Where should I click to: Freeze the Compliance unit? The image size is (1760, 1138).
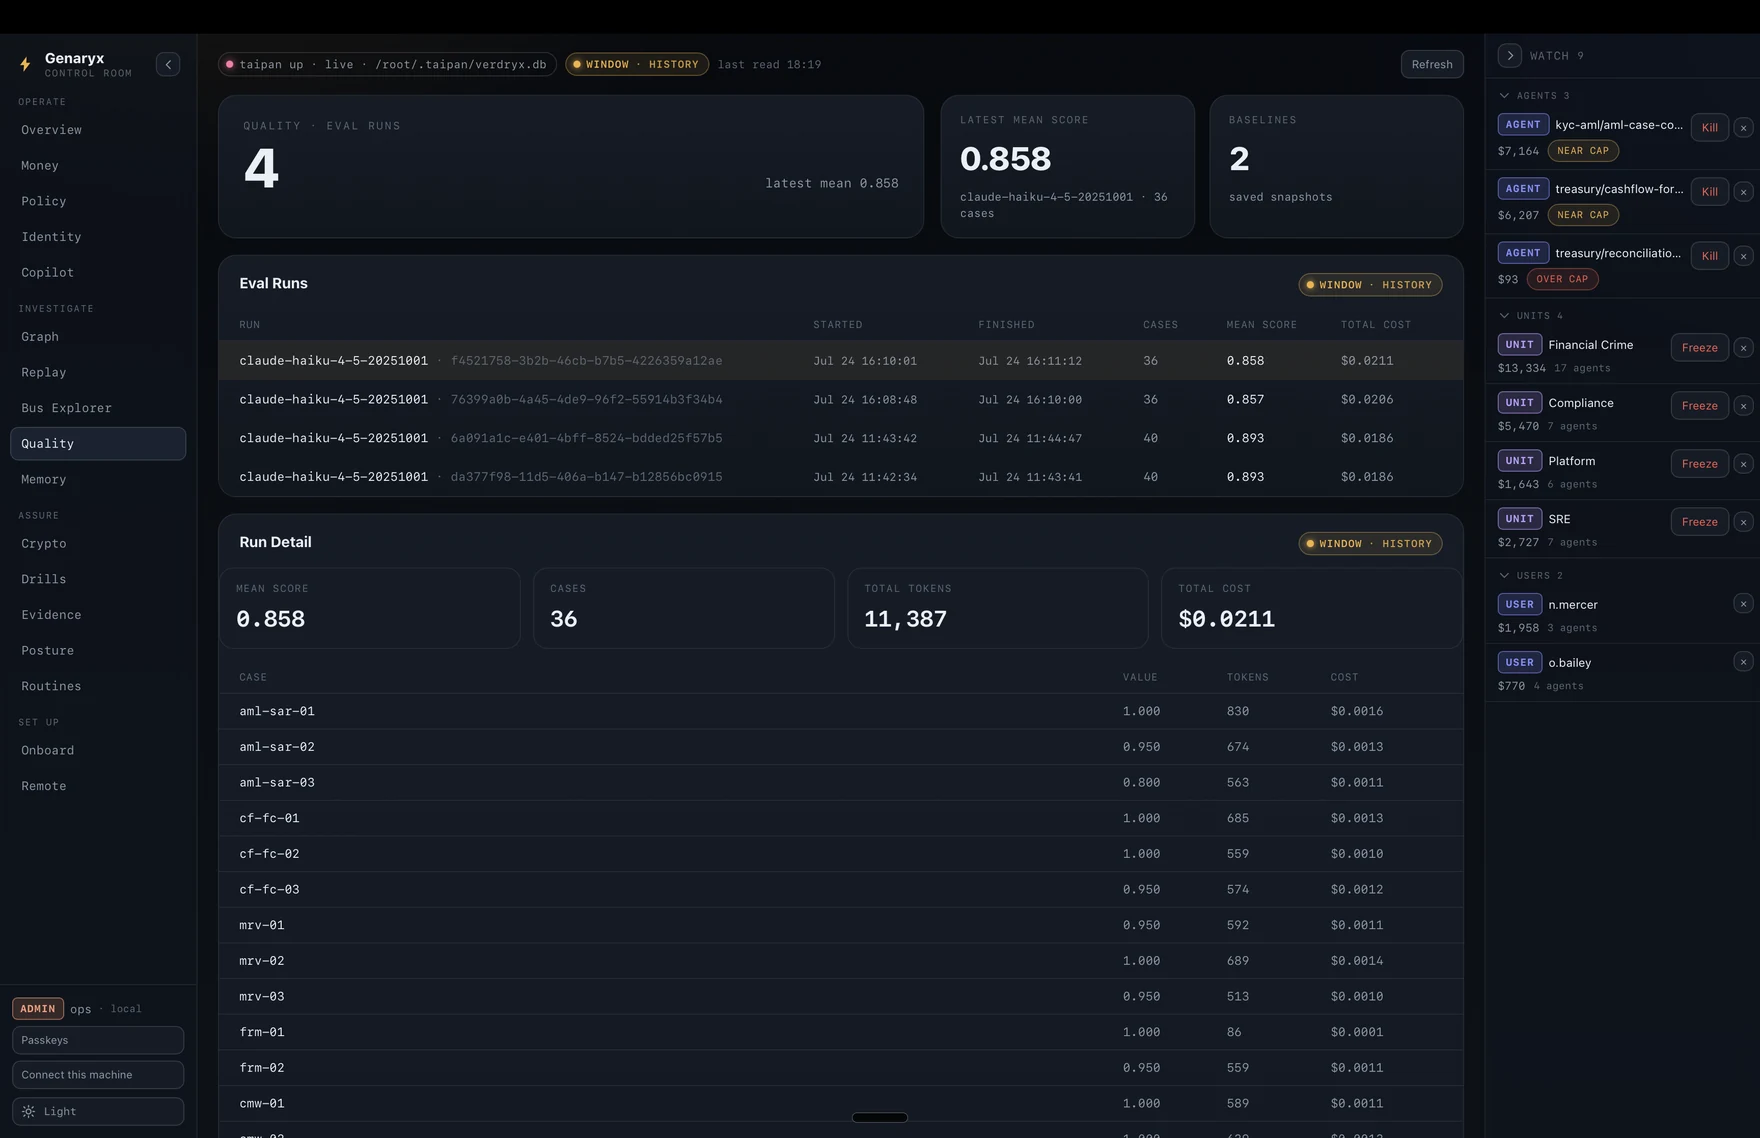(x=1700, y=406)
